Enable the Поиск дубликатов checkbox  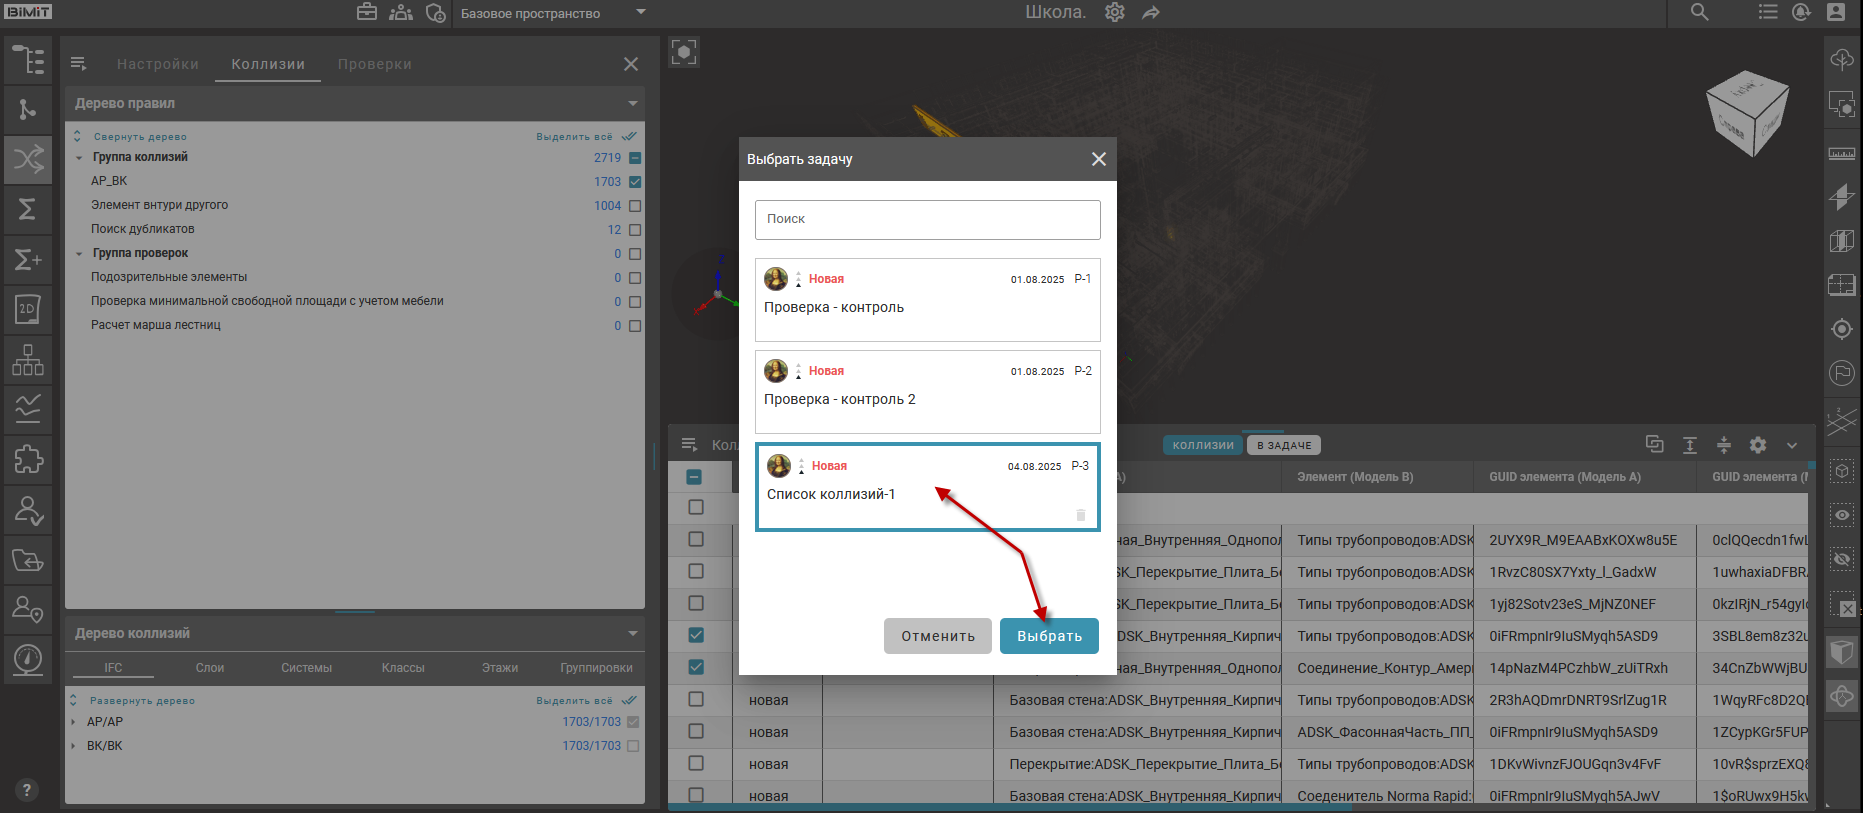pyautogui.click(x=635, y=230)
